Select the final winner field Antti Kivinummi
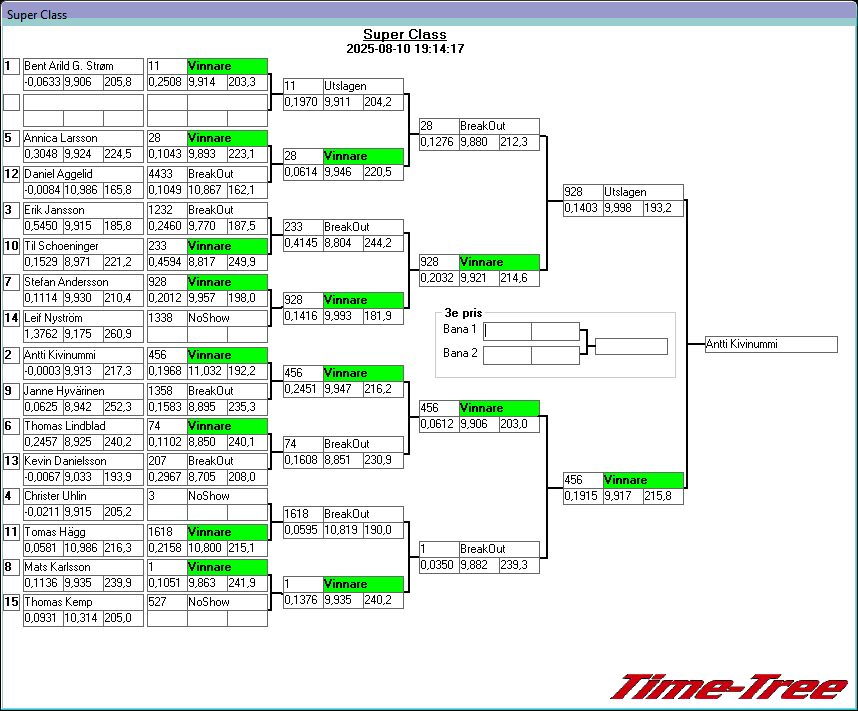Image resolution: width=858 pixels, height=711 pixels. pos(770,344)
